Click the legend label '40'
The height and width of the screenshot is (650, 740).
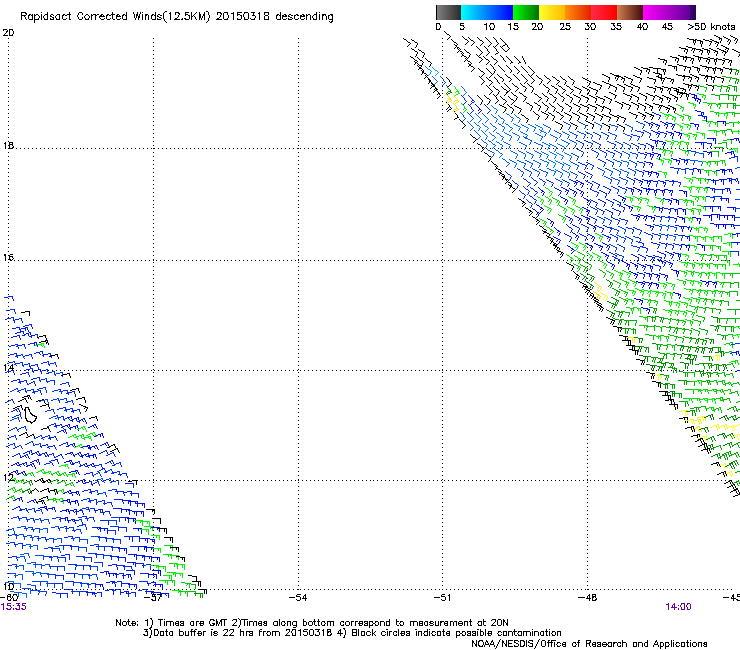click(642, 27)
